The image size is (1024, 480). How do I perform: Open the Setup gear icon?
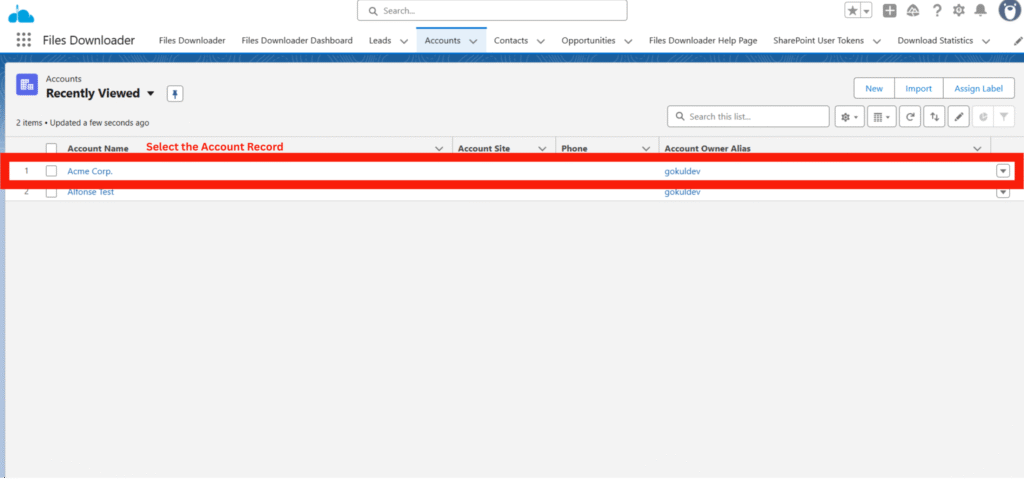pos(959,10)
